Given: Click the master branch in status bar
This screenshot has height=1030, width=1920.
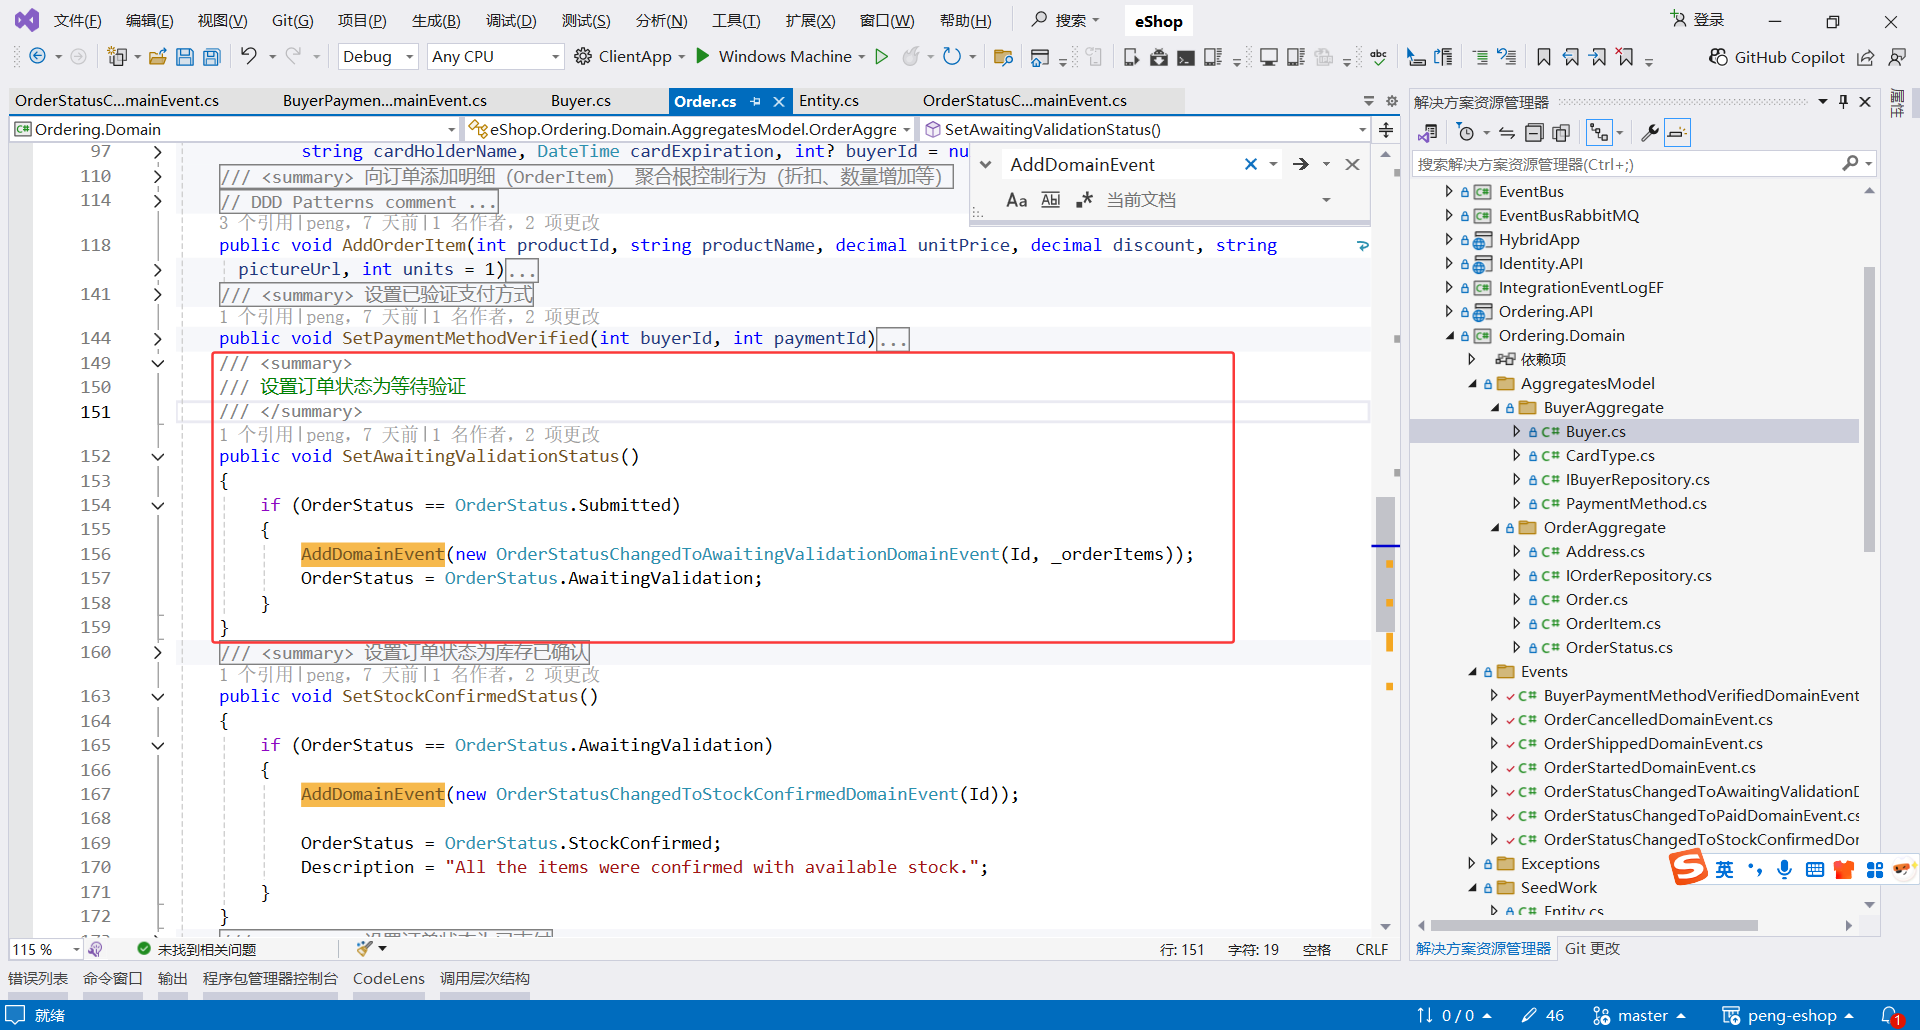Looking at the screenshot, I should pos(1640,1015).
